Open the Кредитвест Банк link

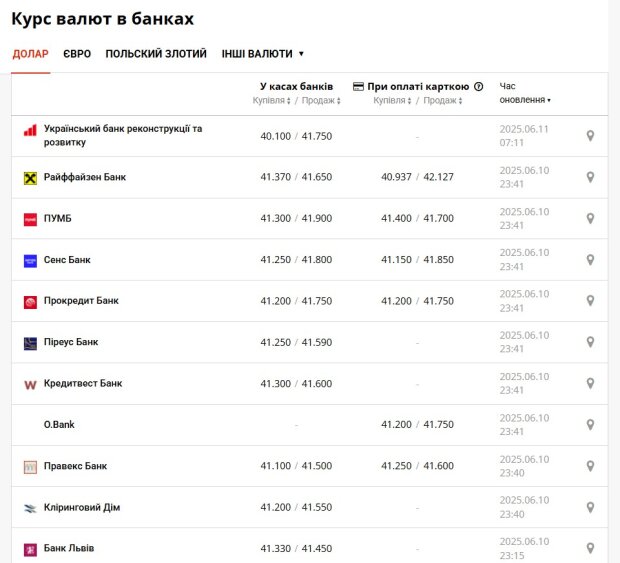coord(83,384)
